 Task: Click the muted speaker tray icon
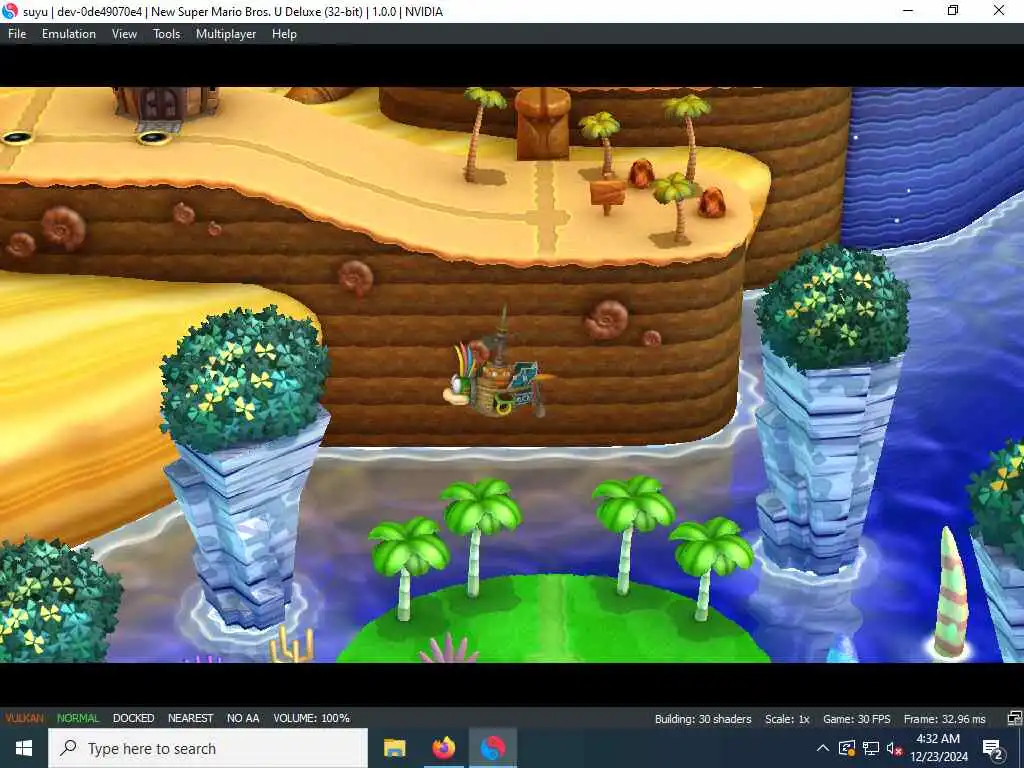click(894, 748)
